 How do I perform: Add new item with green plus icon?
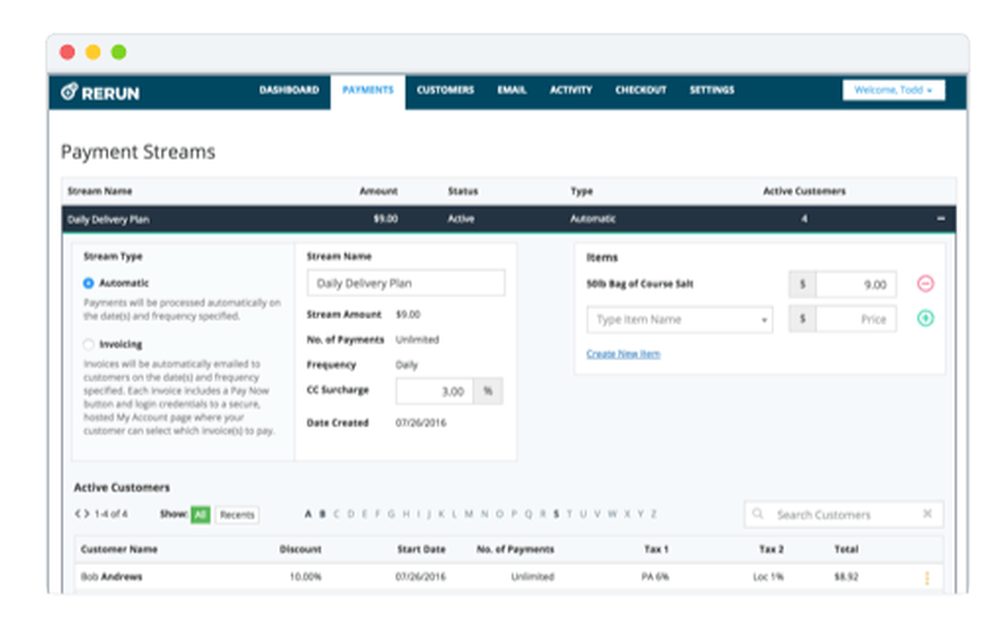tap(925, 318)
